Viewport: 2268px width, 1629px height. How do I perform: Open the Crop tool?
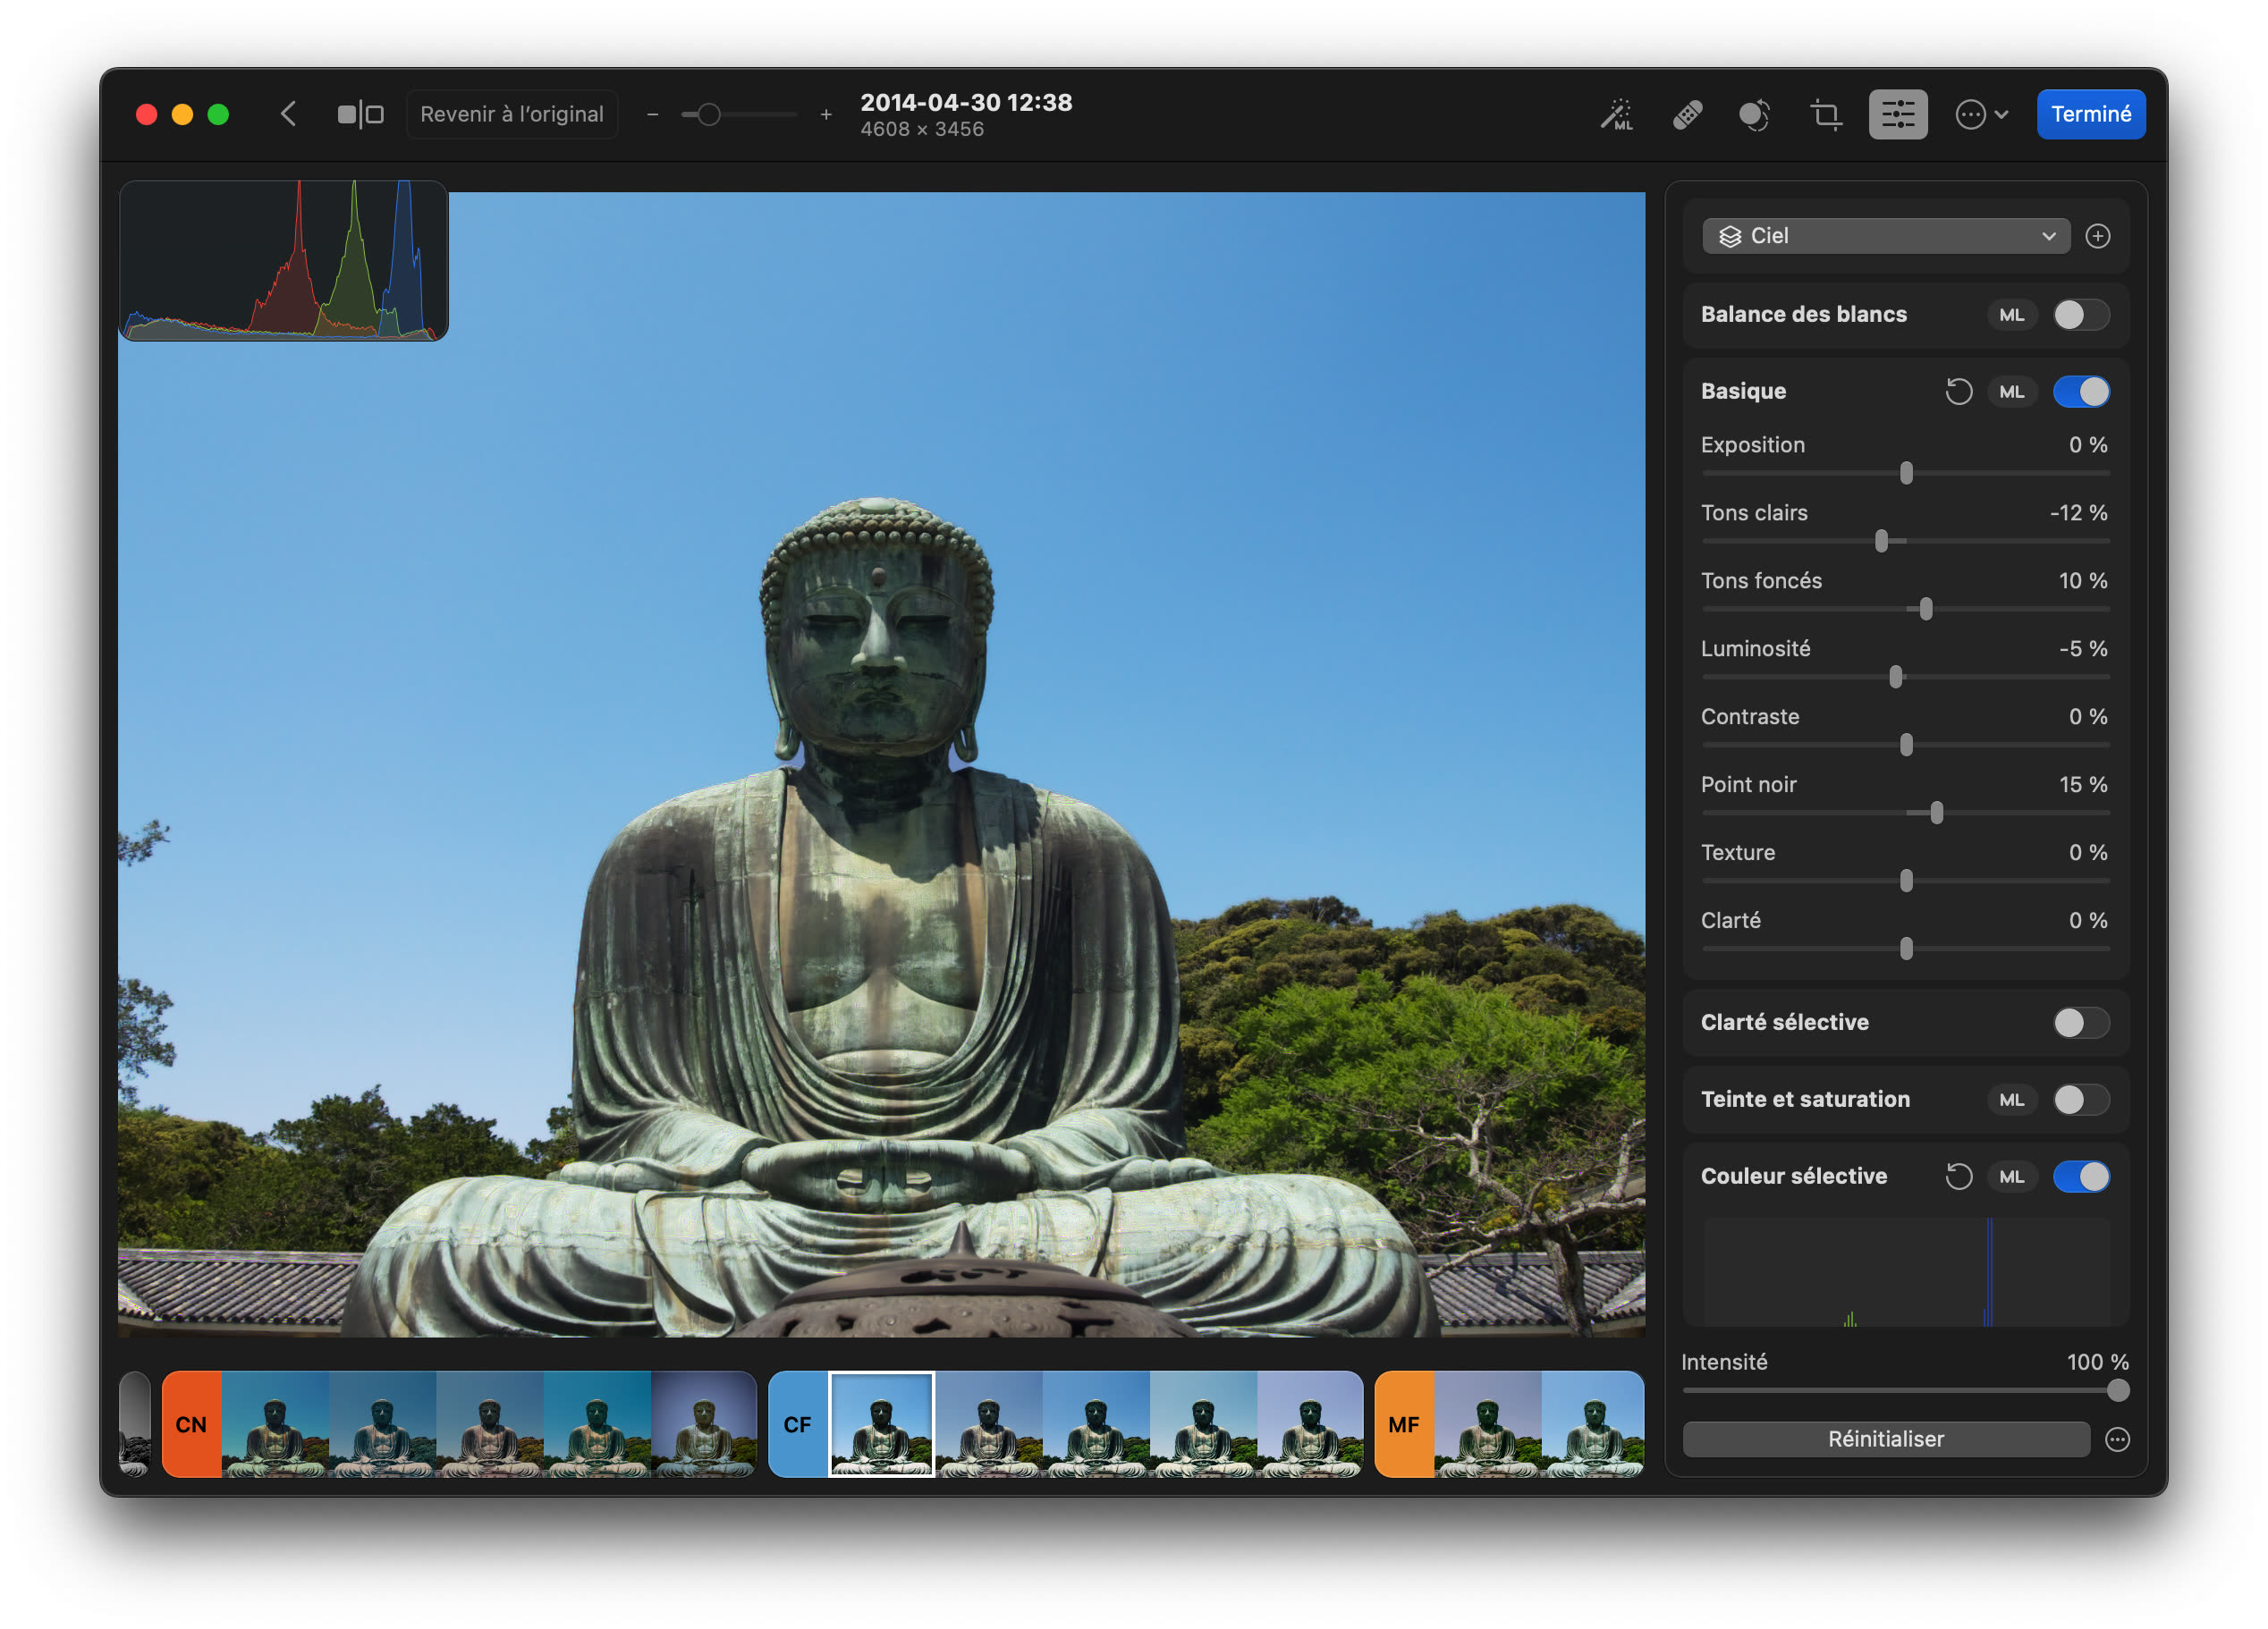tap(1826, 114)
